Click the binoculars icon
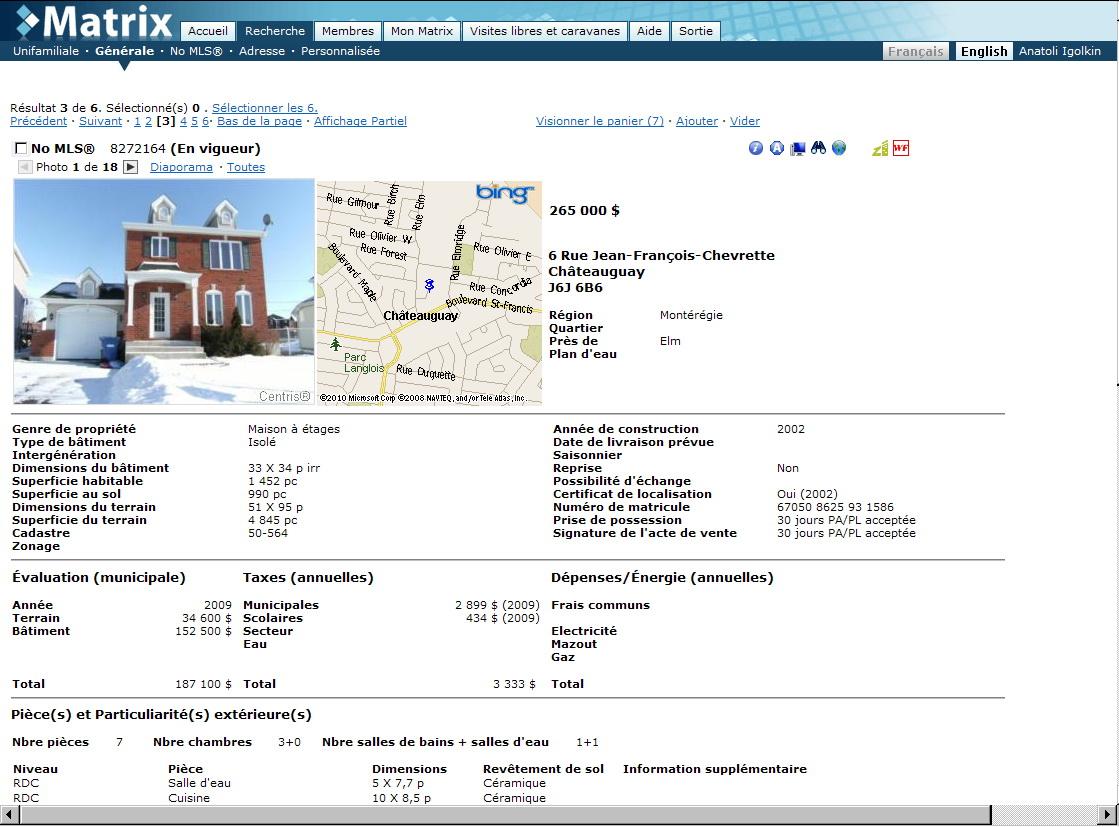This screenshot has width=1119, height=827. coord(818,148)
